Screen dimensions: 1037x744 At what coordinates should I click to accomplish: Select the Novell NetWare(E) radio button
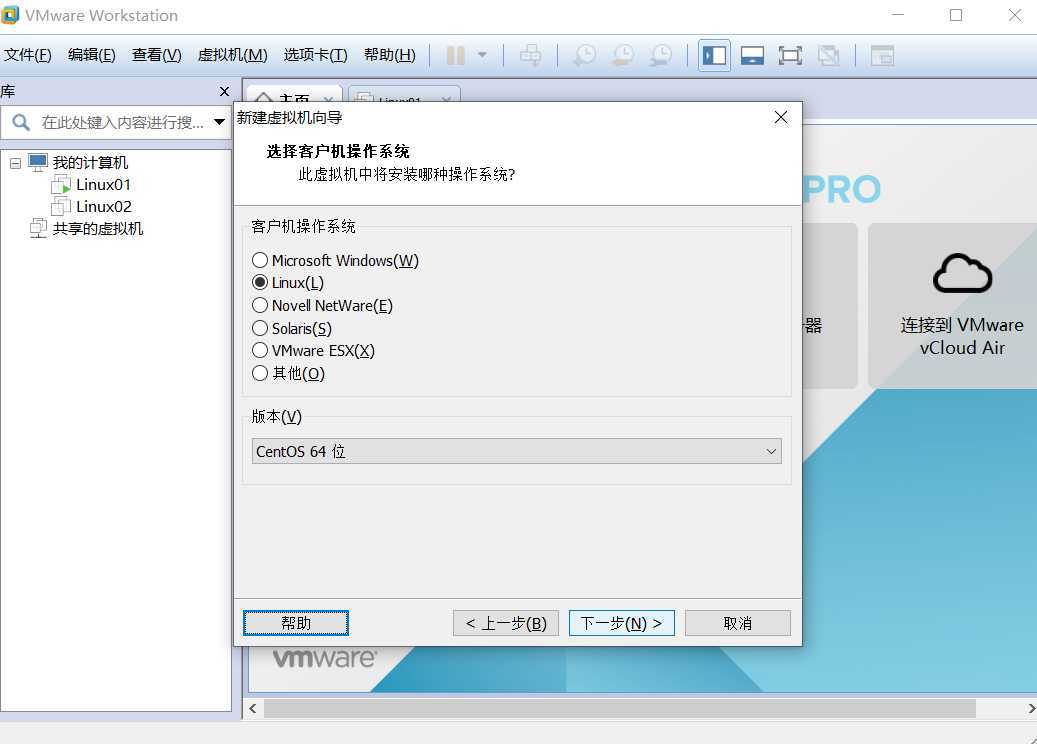point(260,305)
